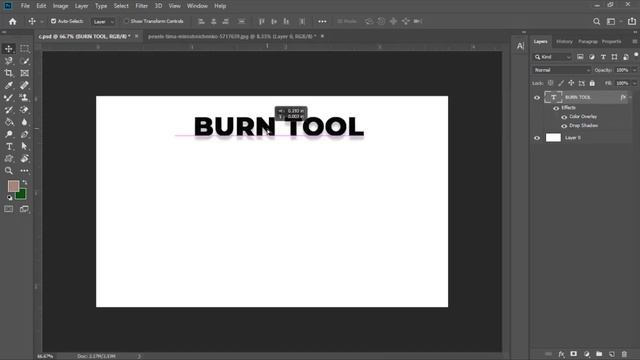This screenshot has width=640, height=360.
Task: Enable Show Transform Controls checkbox
Action: point(127,21)
